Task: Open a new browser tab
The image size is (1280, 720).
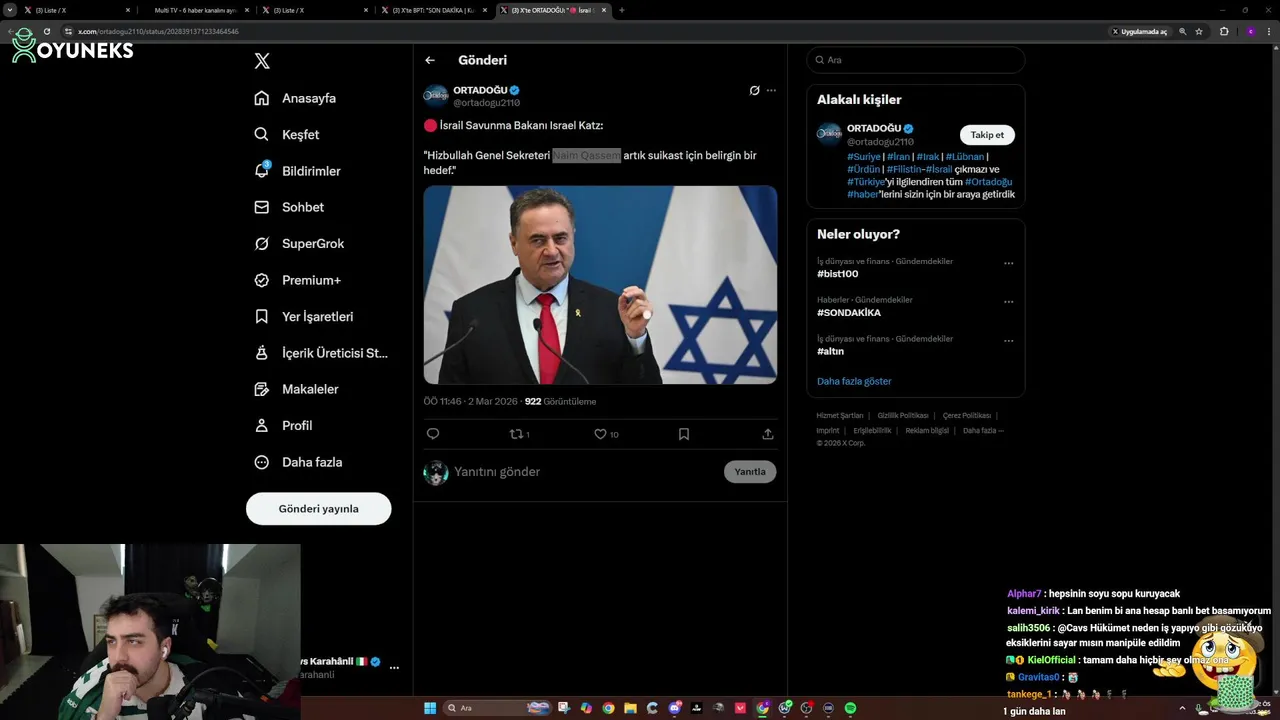Action: (x=621, y=10)
